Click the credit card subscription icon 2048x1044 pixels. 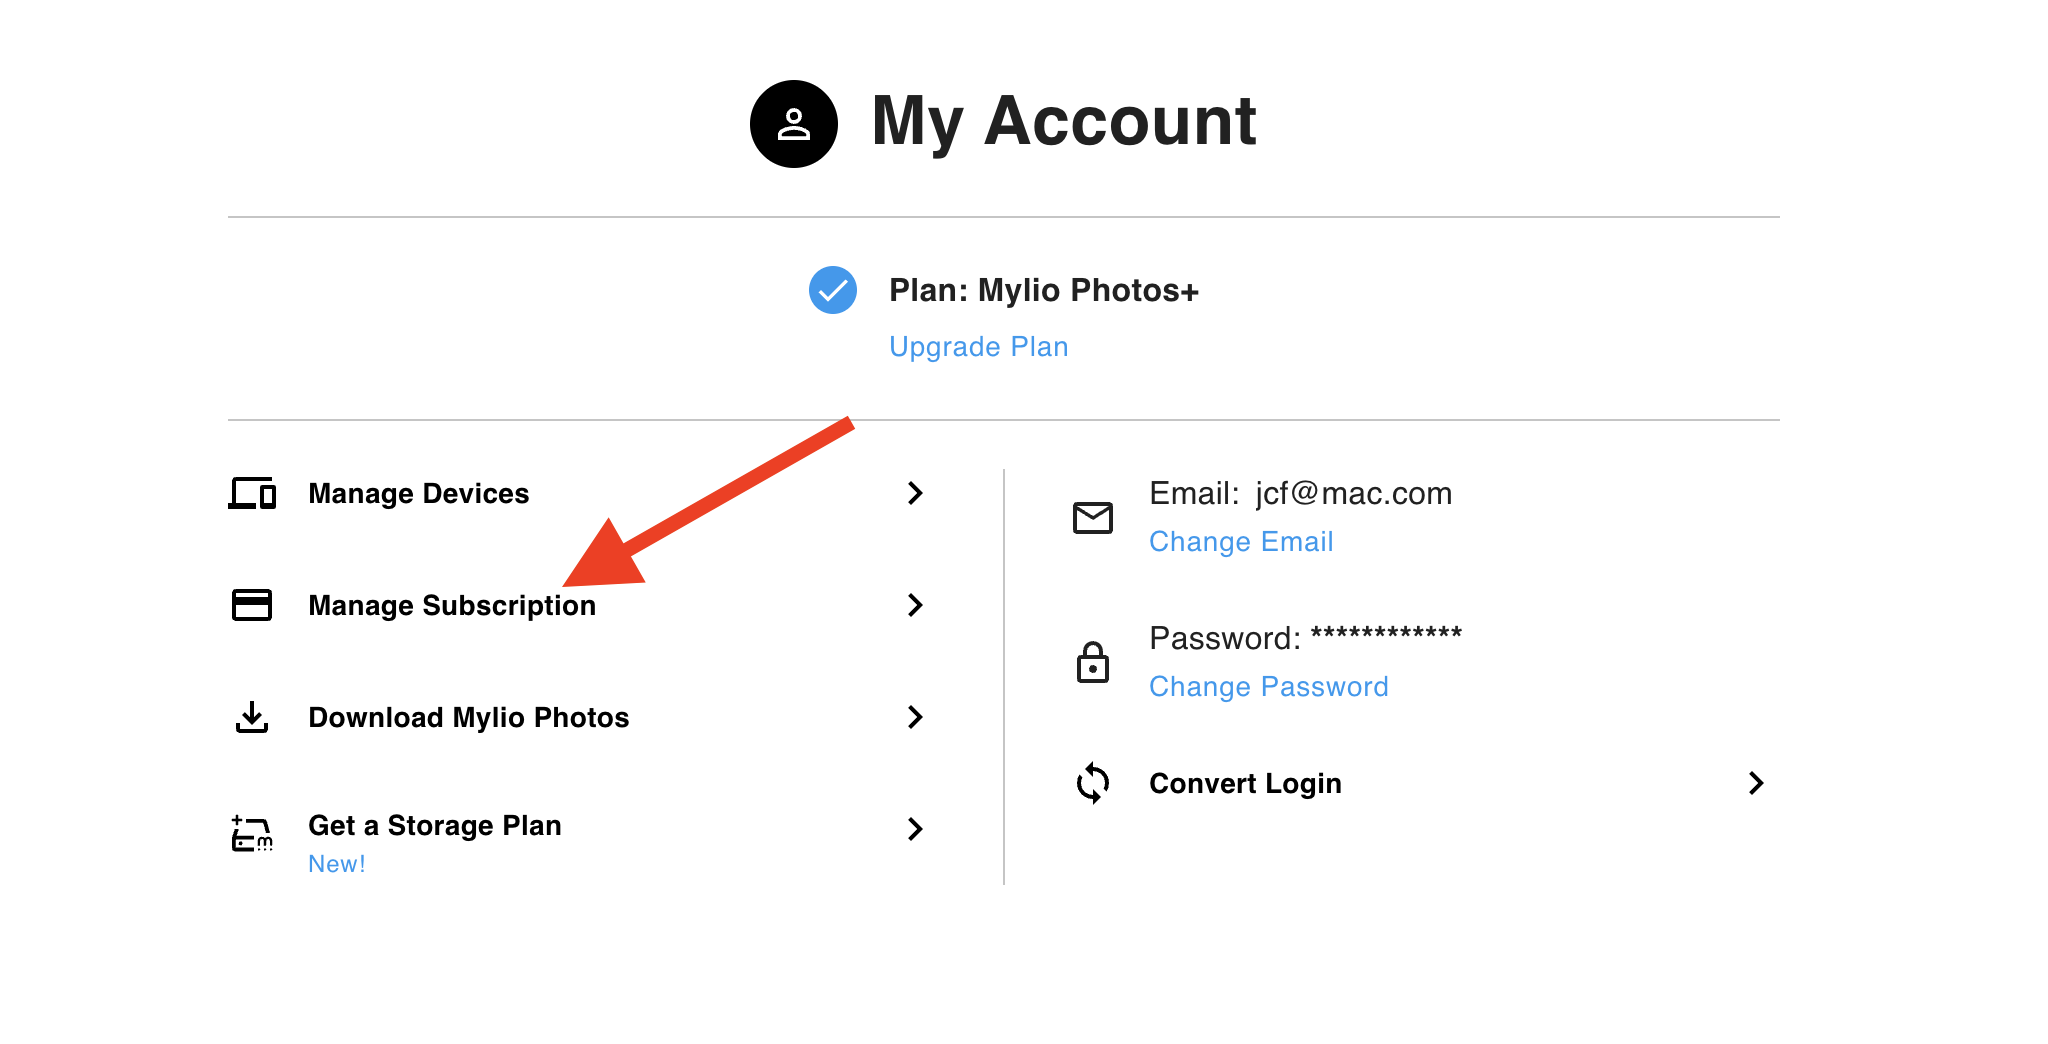pyautogui.click(x=252, y=605)
